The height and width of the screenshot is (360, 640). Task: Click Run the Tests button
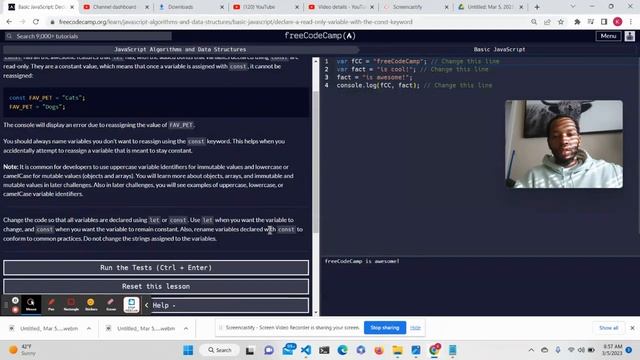coord(156,268)
